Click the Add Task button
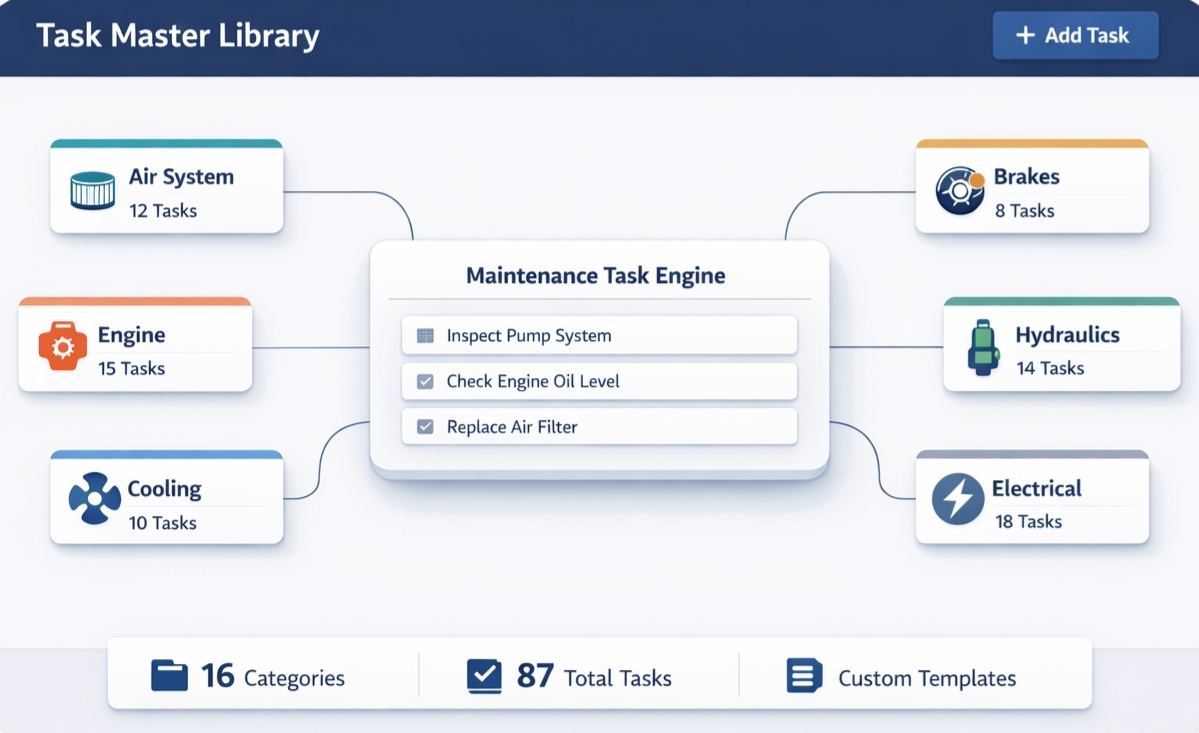The width and height of the screenshot is (1199, 733). pos(1075,35)
